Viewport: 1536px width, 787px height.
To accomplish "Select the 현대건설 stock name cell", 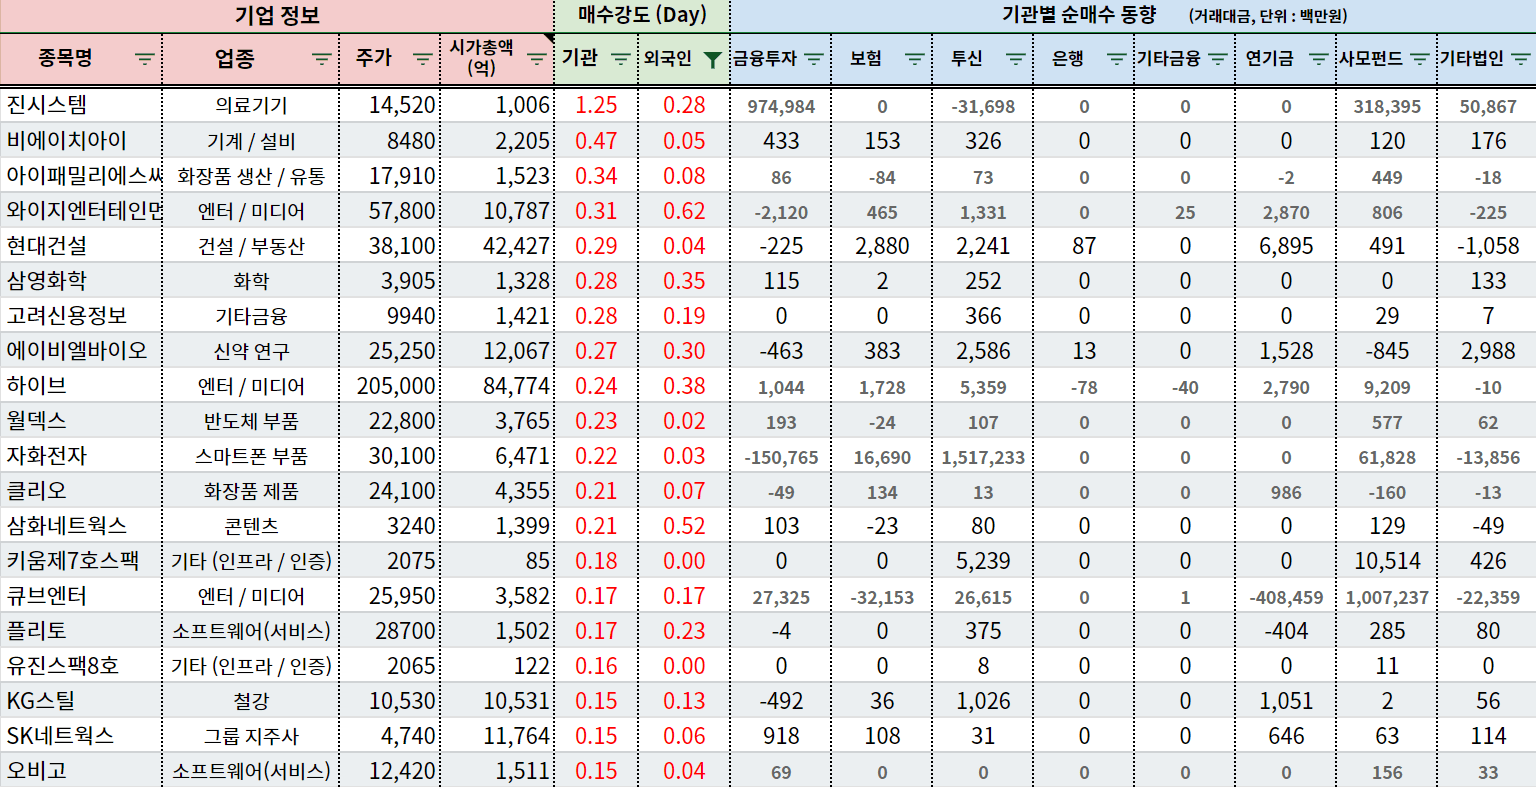I will coord(80,245).
